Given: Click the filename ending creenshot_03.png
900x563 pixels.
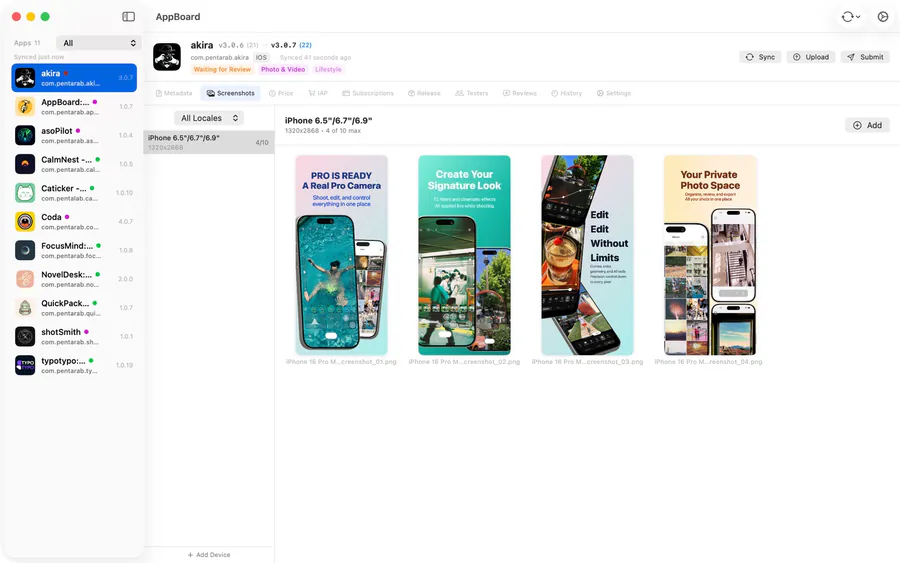Looking at the screenshot, I should [x=587, y=362].
